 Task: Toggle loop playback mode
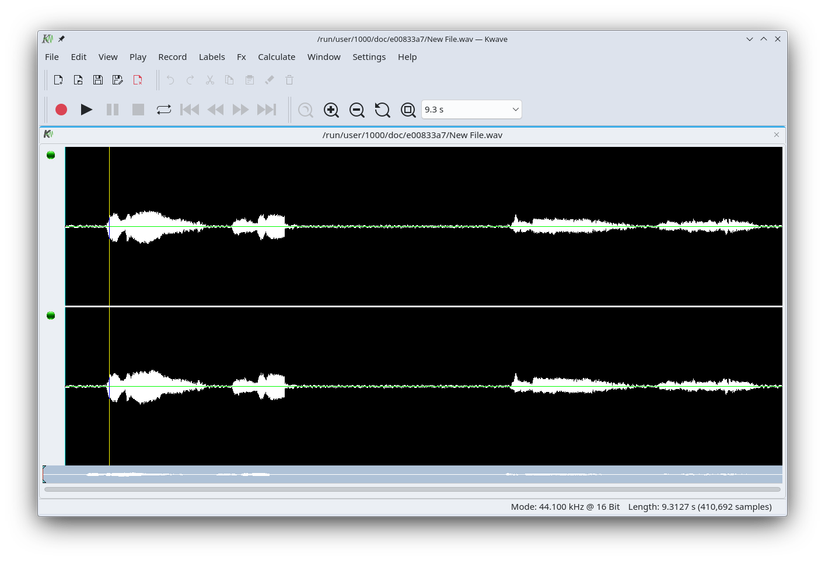[164, 109]
